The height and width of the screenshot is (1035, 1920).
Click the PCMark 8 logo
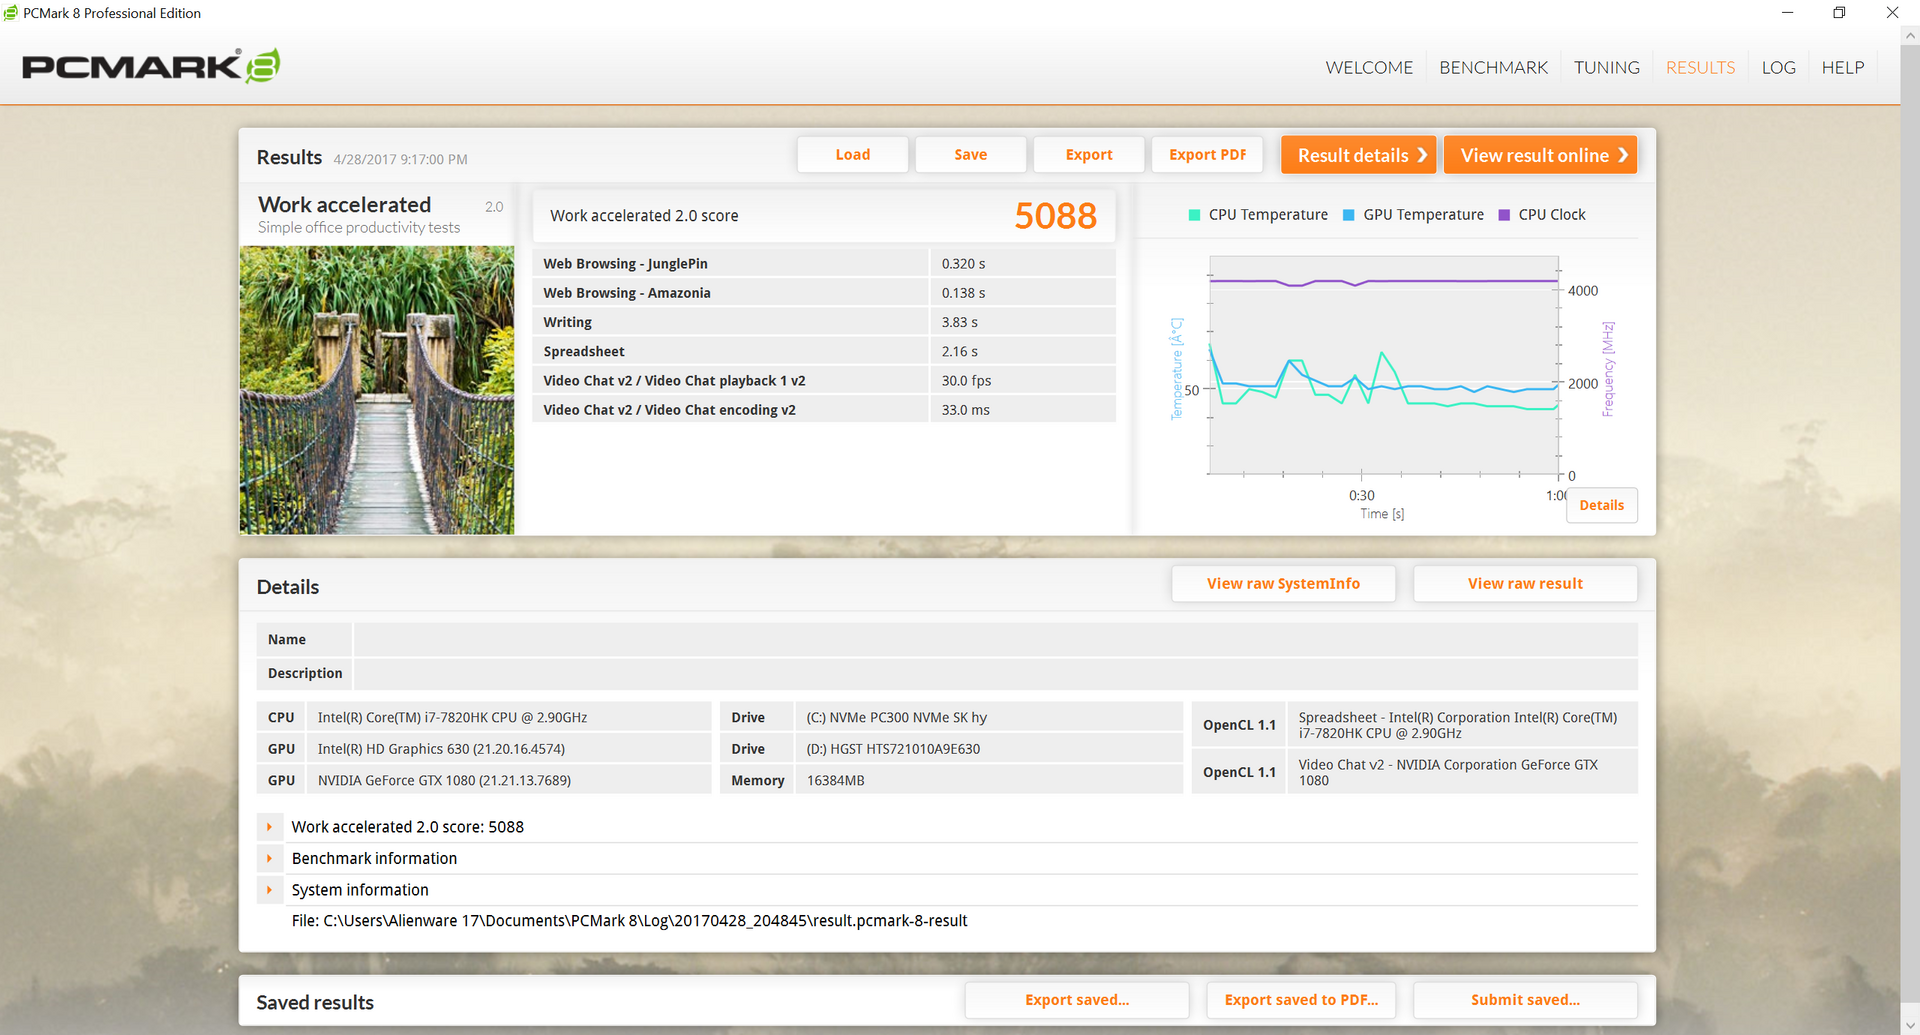[x=150, y=66]
